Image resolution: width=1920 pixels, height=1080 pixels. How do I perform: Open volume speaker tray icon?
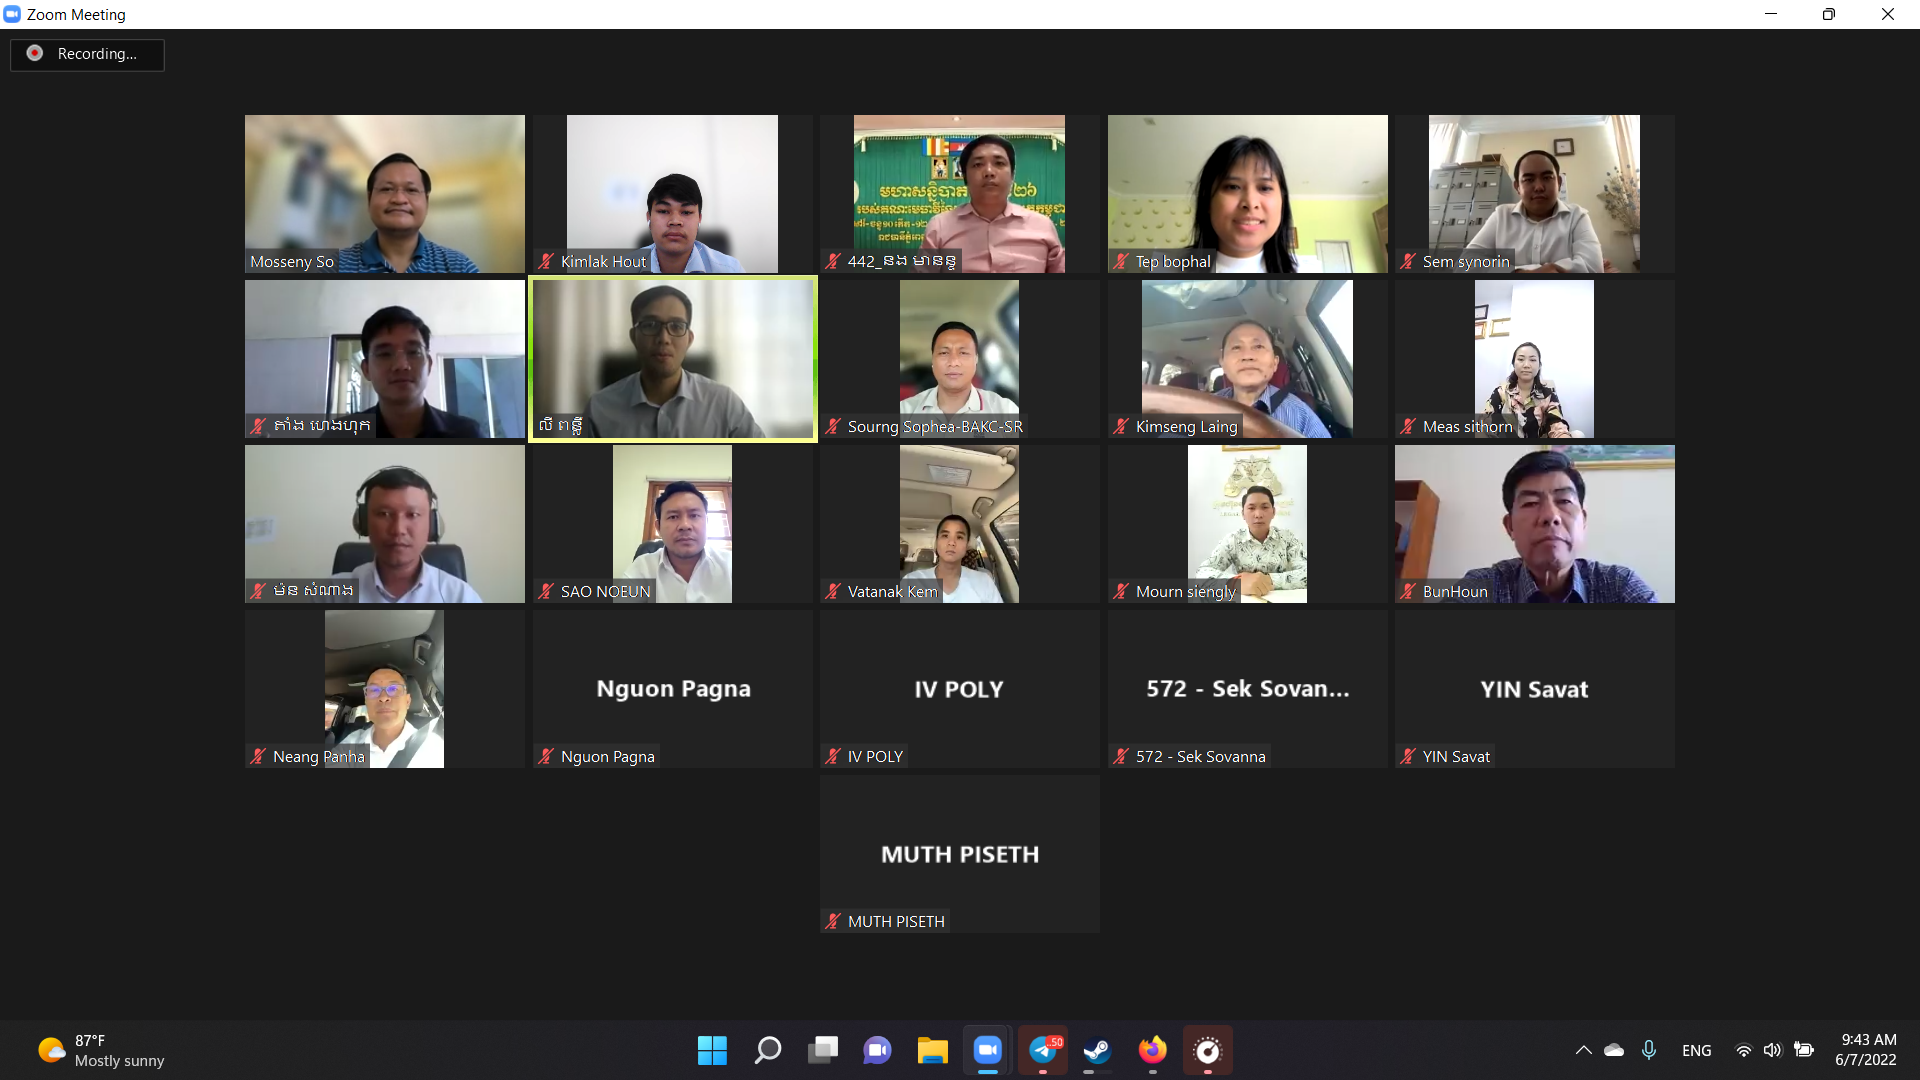pos(1772,1050)
